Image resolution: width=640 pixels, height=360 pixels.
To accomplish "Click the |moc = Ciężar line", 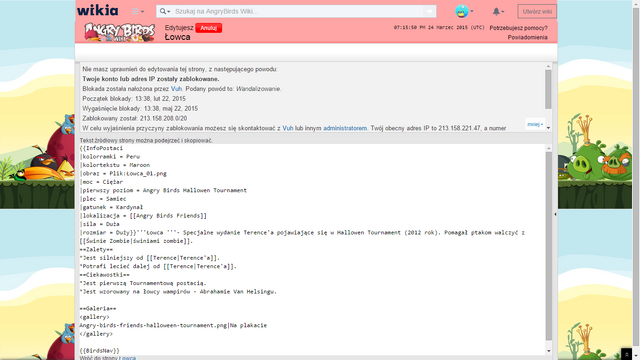I will [x=101, y=182].
